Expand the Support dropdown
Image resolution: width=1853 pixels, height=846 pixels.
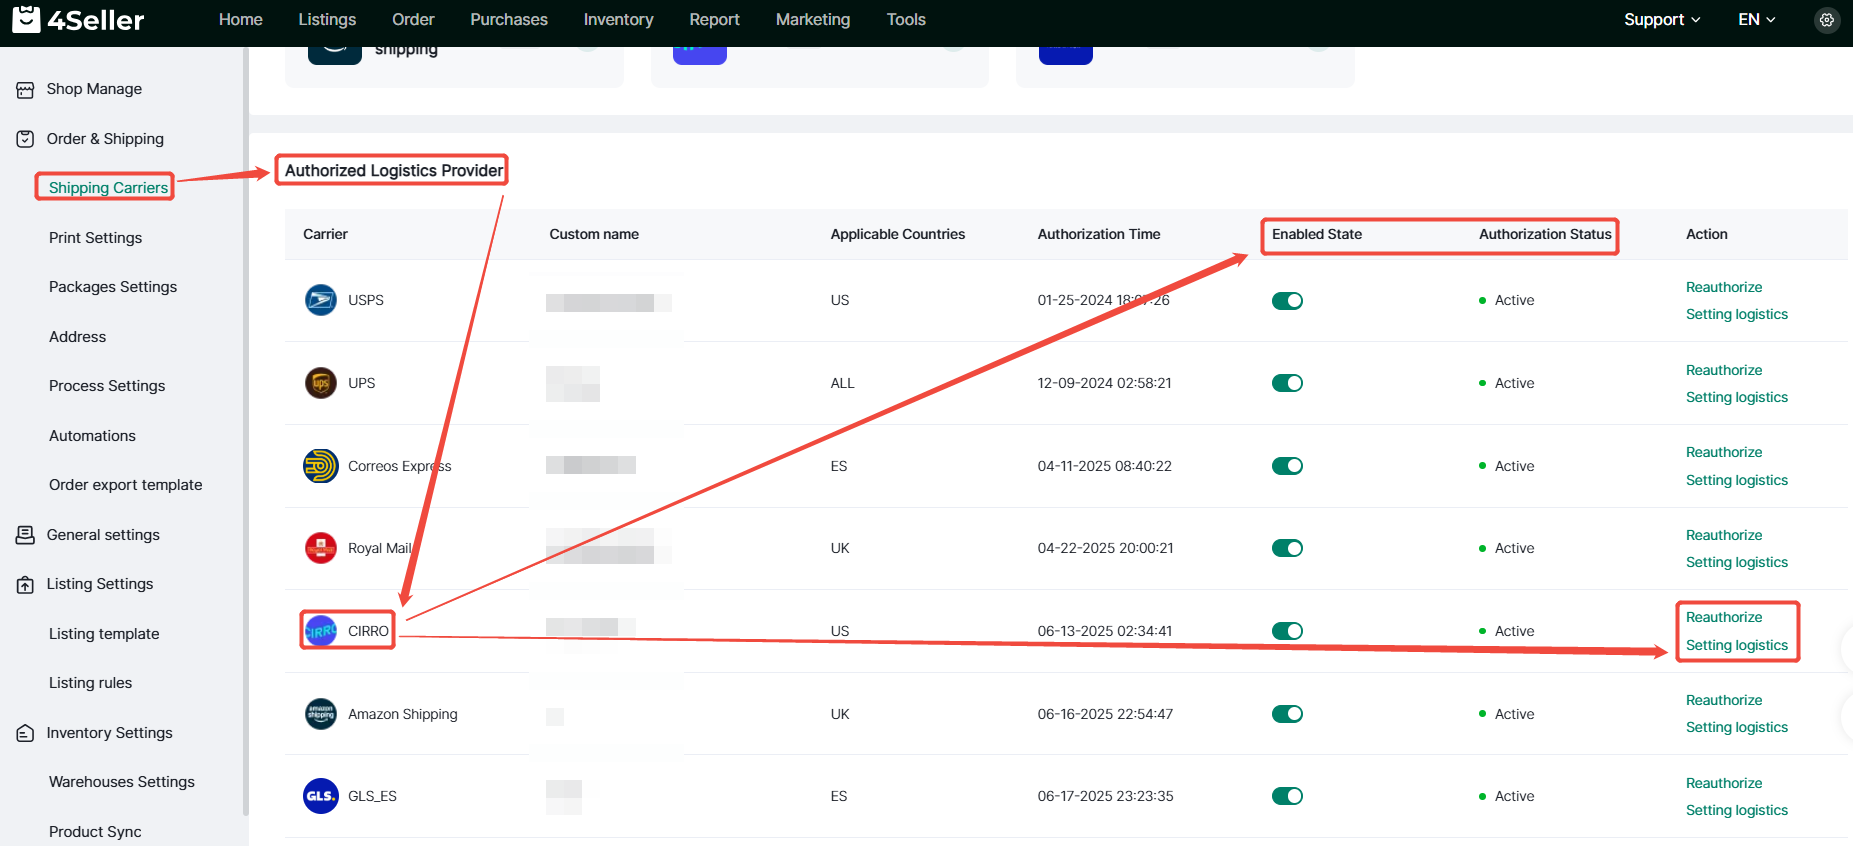[1661, 20]
